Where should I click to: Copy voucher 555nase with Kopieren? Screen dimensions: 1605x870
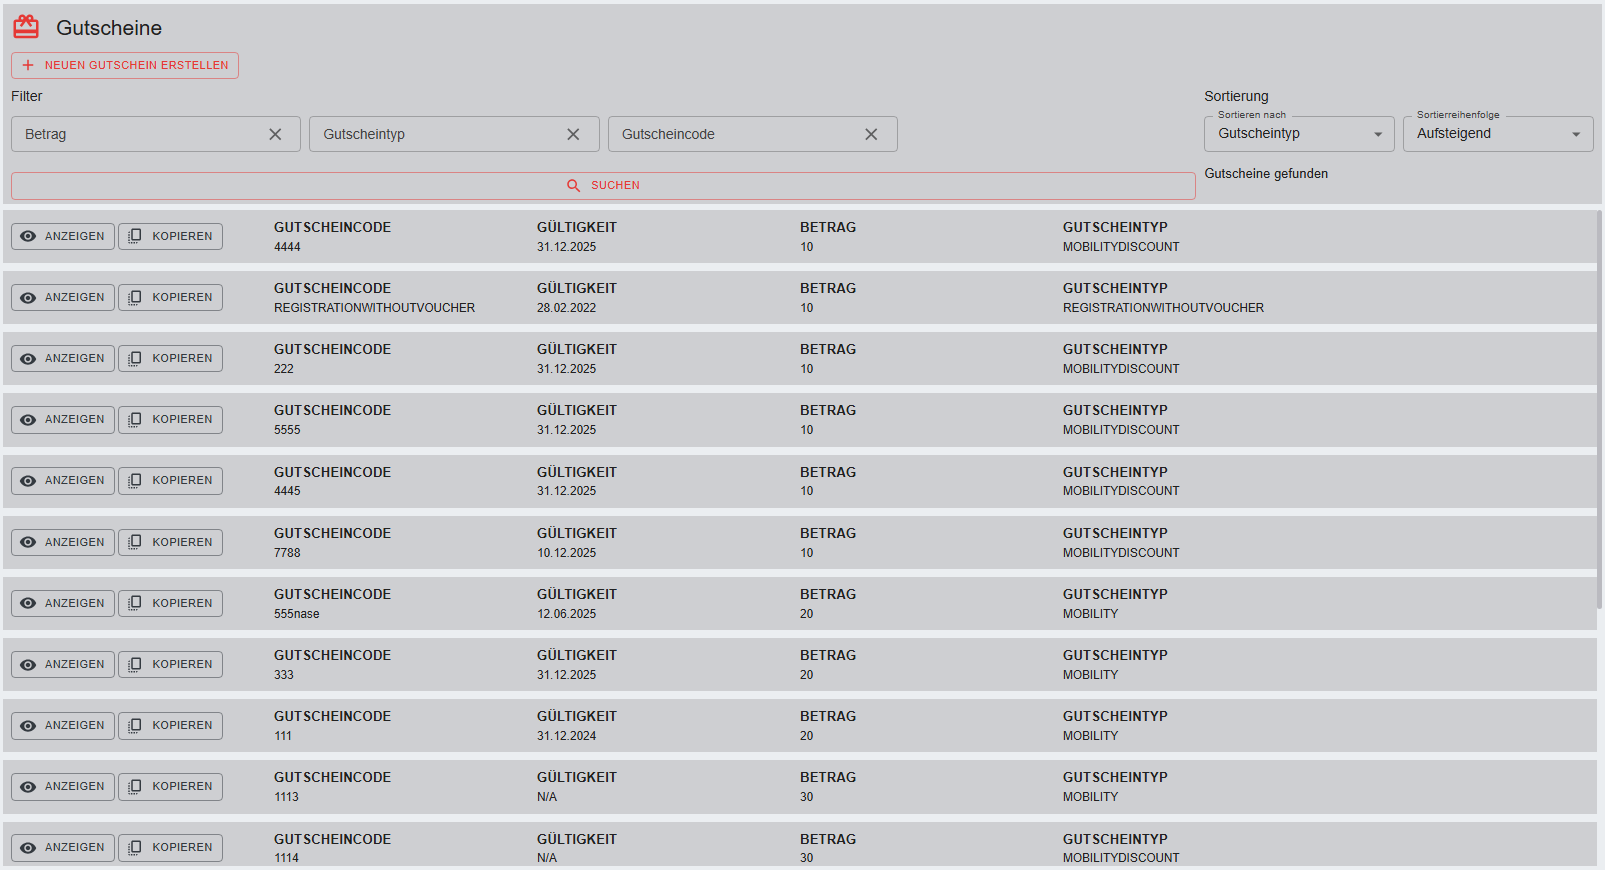(171, 603)
